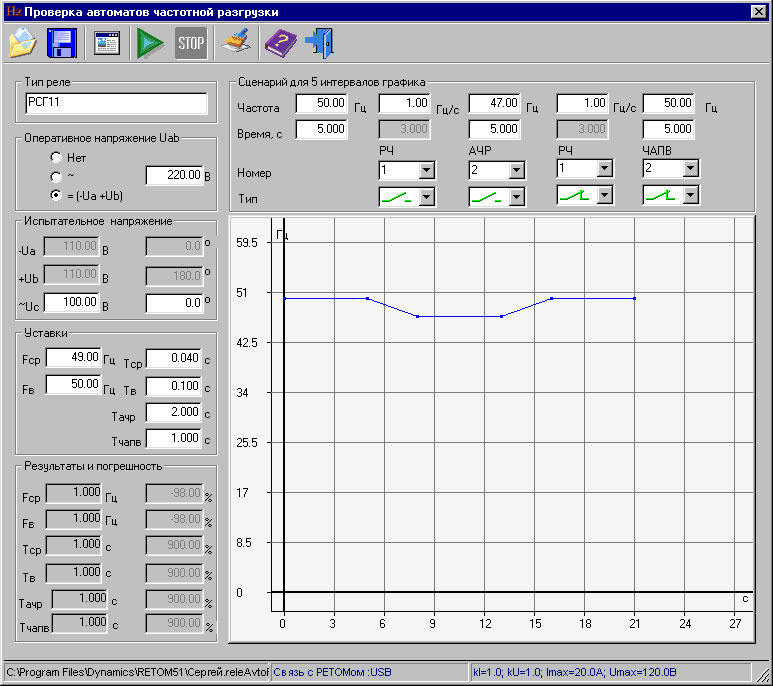Open the ЧАПВ number dropdown
Screen dimensions: 773x686
click(x=690, y=170)
